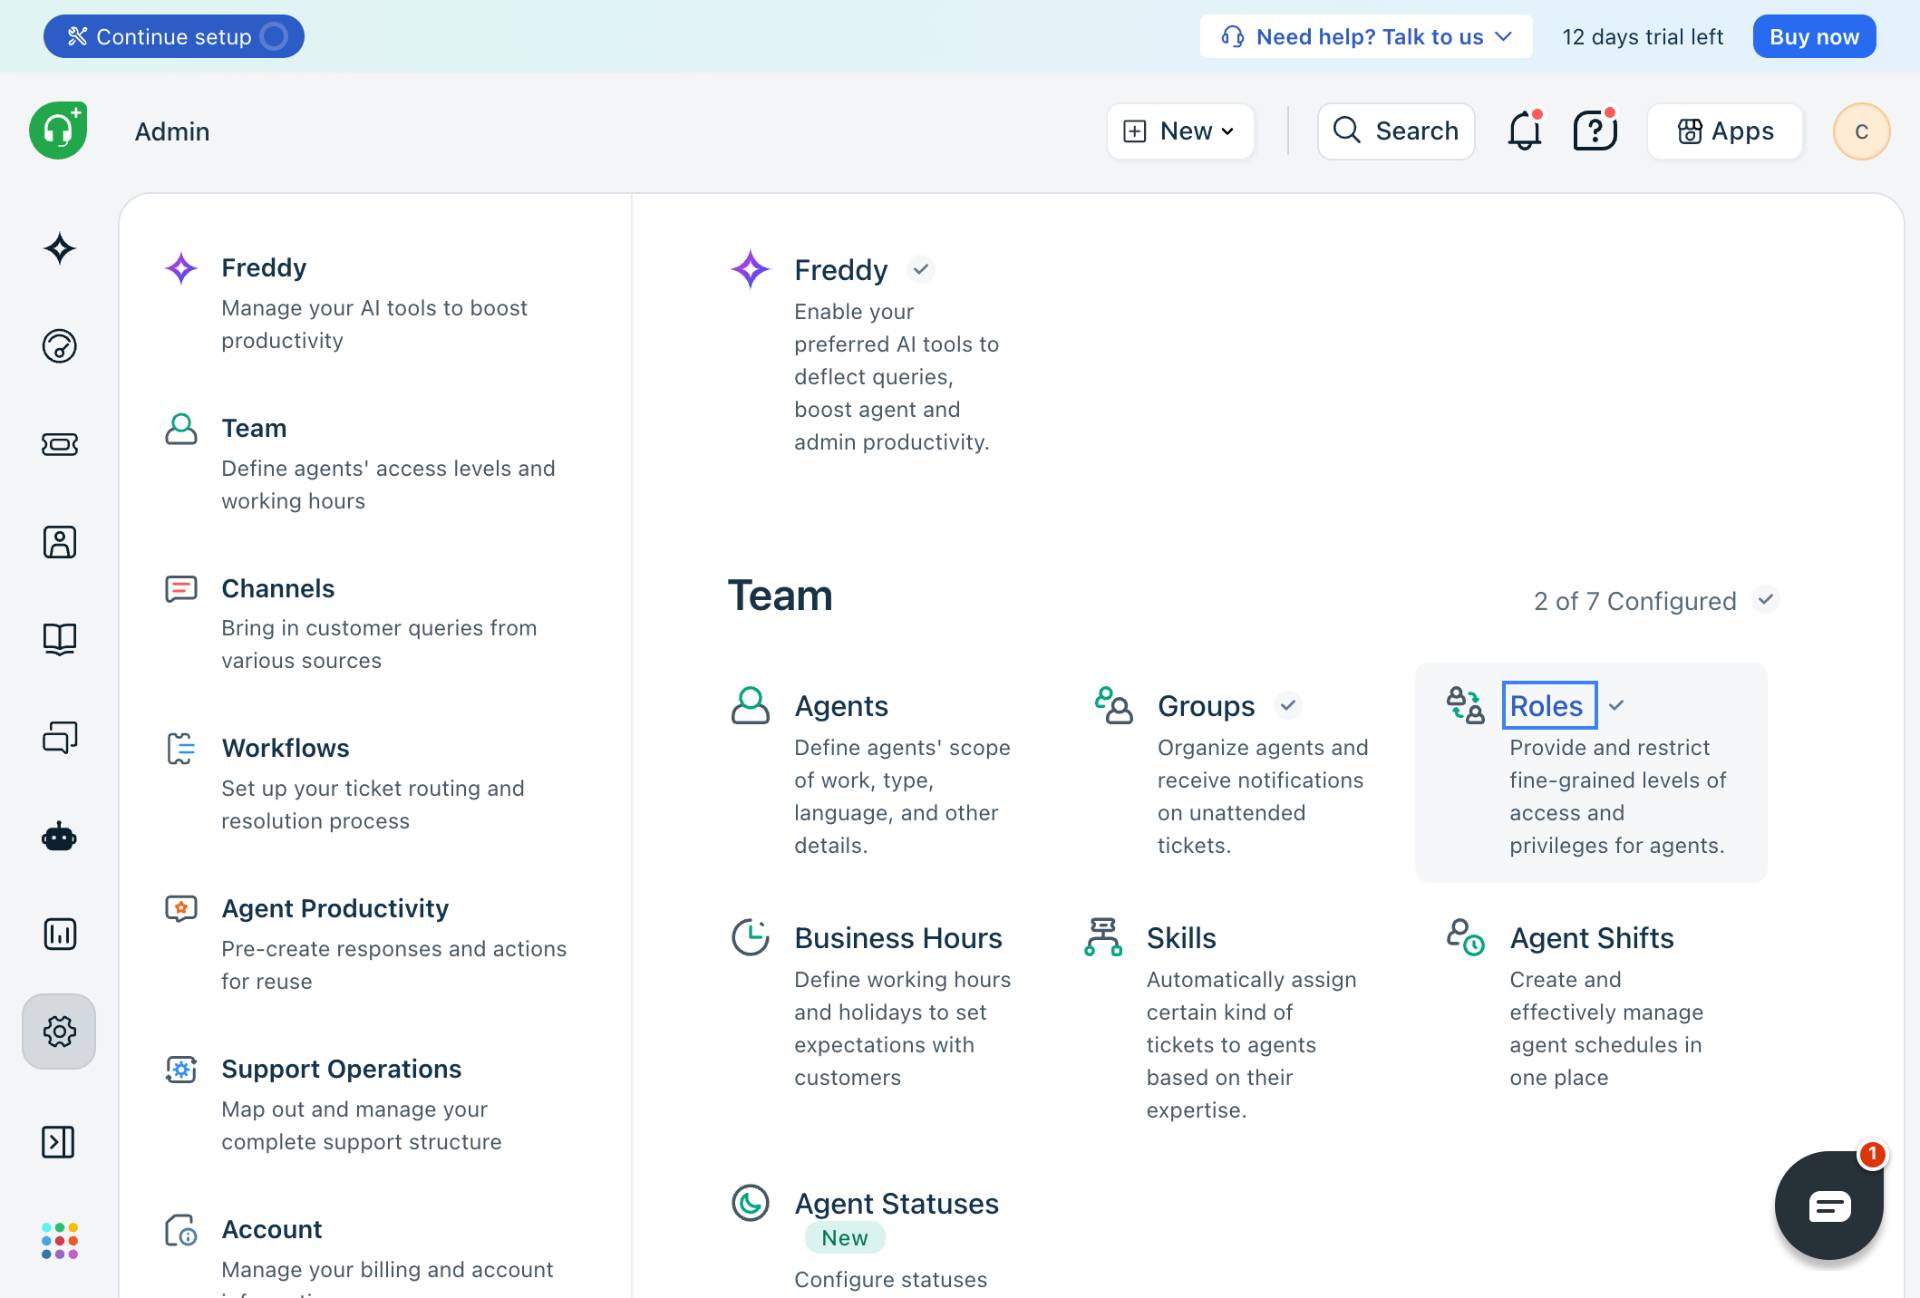Screen dimensions: 1920x1298
Task: Open the Roles link
Action: (x=1546, y=705)
